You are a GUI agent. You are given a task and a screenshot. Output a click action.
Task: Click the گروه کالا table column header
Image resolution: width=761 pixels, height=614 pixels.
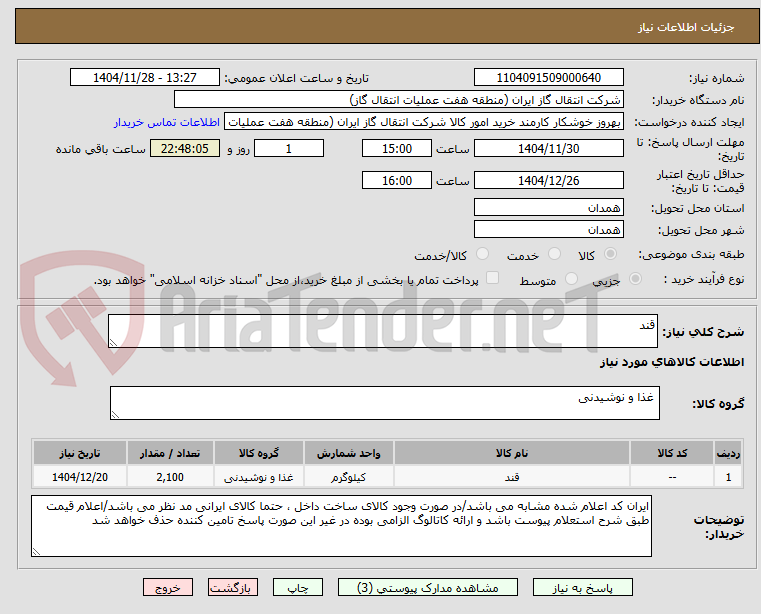pyautogui.click(x=259, y=453)
